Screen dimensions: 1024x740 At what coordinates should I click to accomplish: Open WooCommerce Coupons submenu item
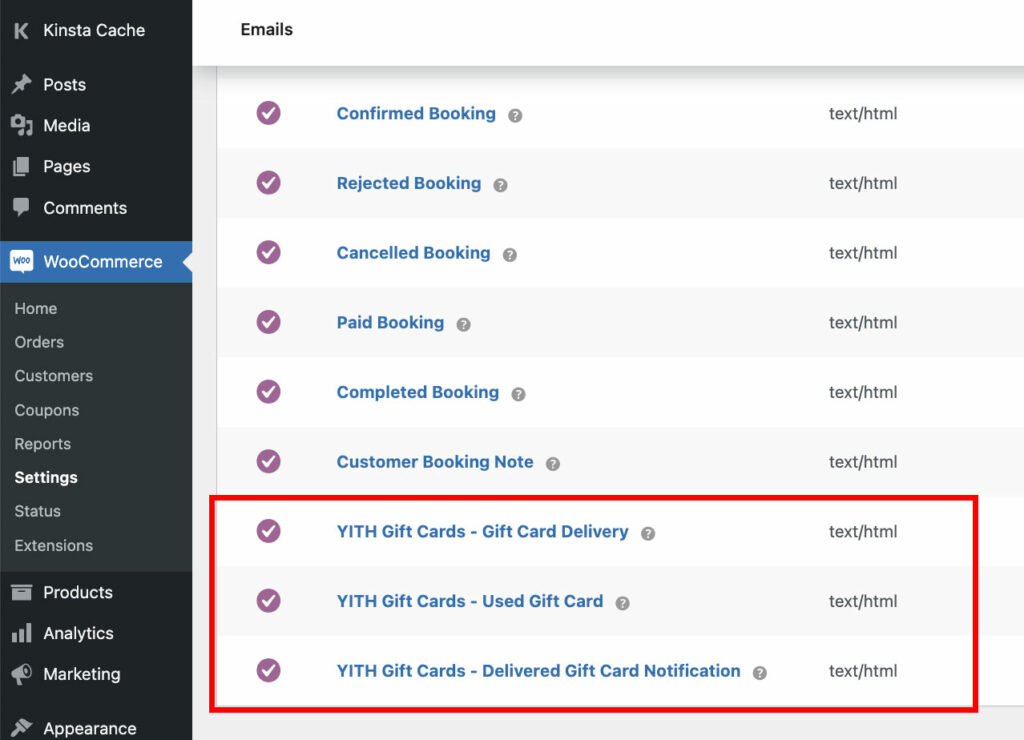[47, 410]
